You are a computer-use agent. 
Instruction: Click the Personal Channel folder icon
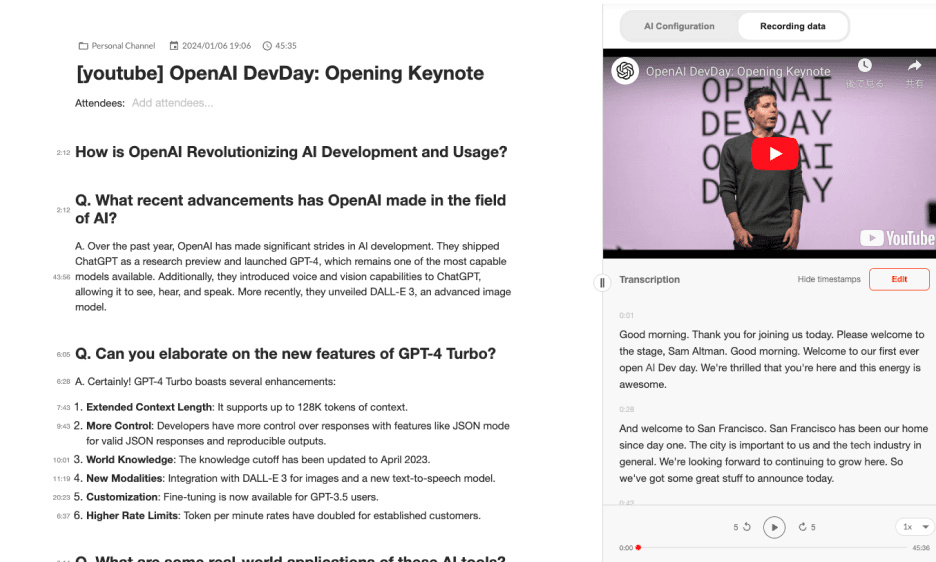pyautogui.click(x=83, y=46)
